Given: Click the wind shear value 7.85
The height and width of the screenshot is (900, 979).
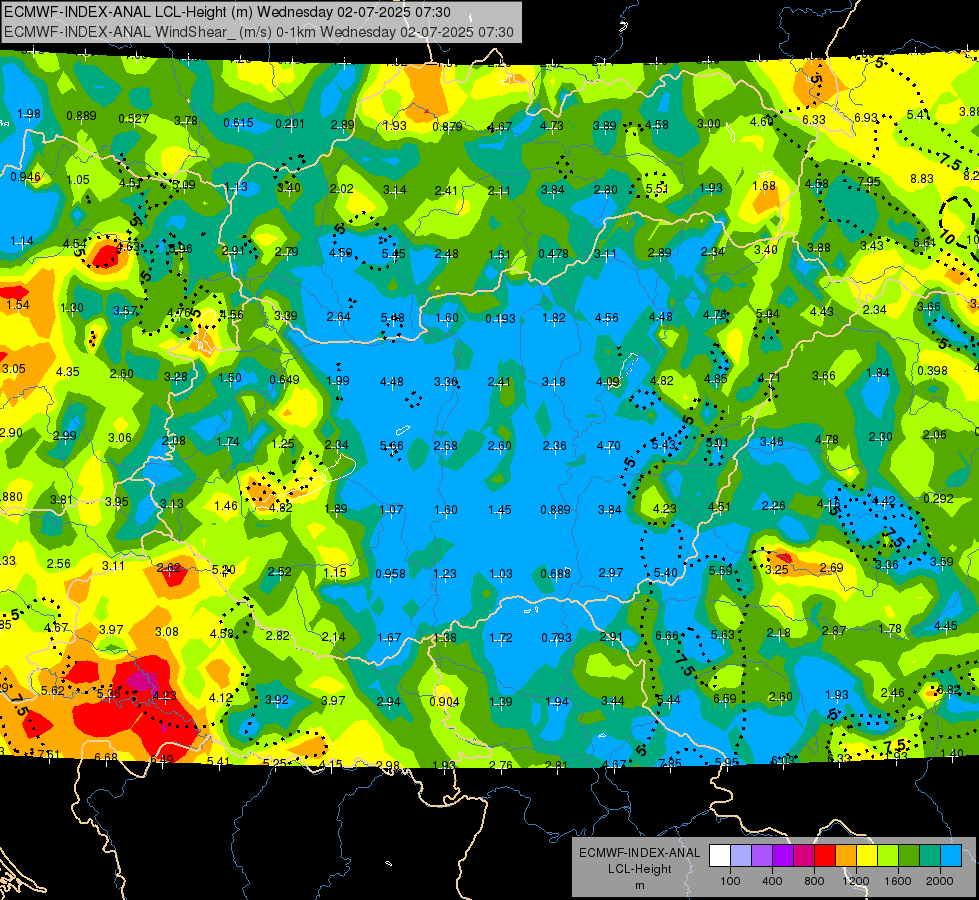Looking at the screenshot, I should (671, 763).
